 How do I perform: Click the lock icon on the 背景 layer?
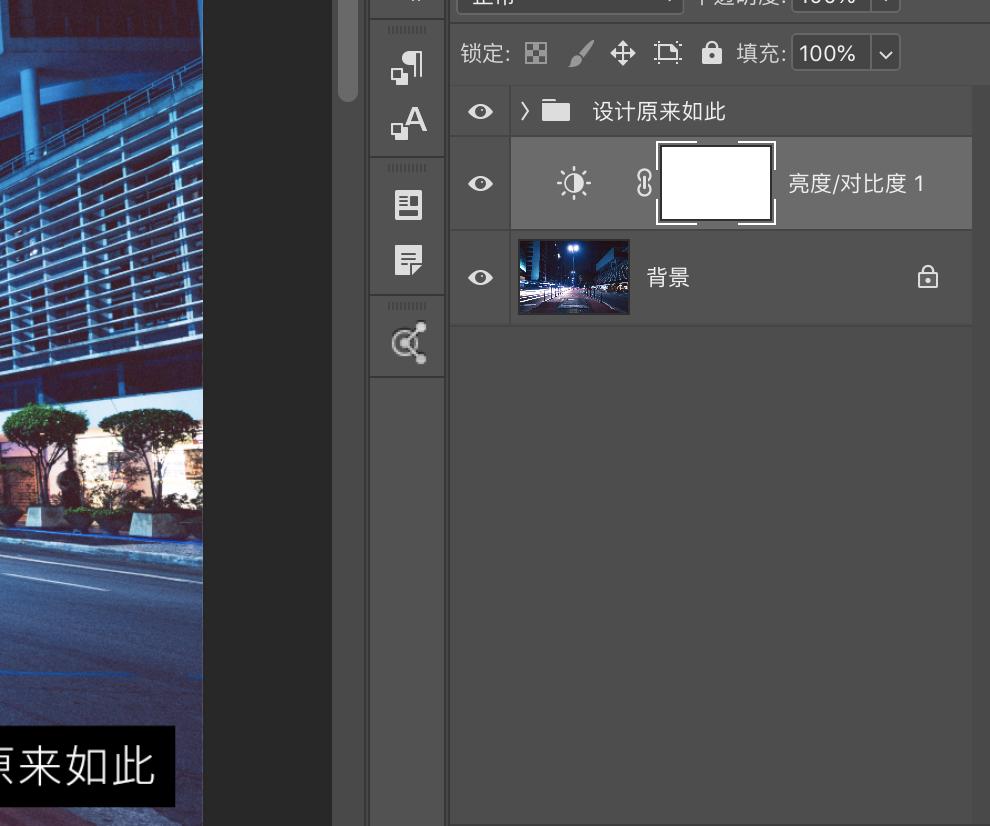[928, 277]
